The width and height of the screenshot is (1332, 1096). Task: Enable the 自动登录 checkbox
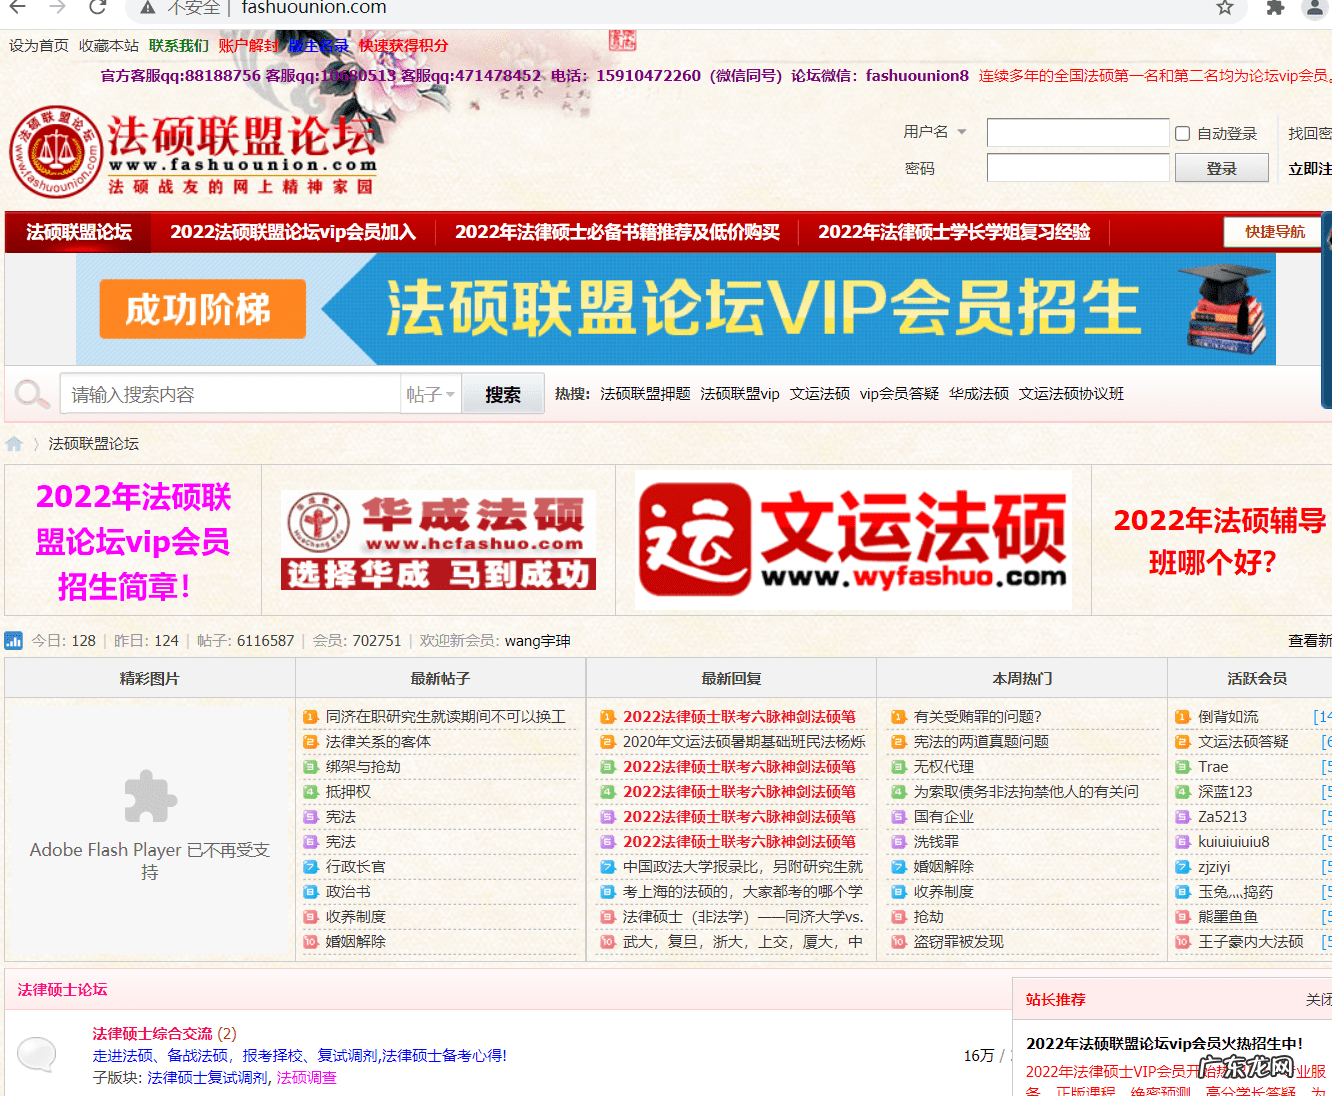[1183, 132]
